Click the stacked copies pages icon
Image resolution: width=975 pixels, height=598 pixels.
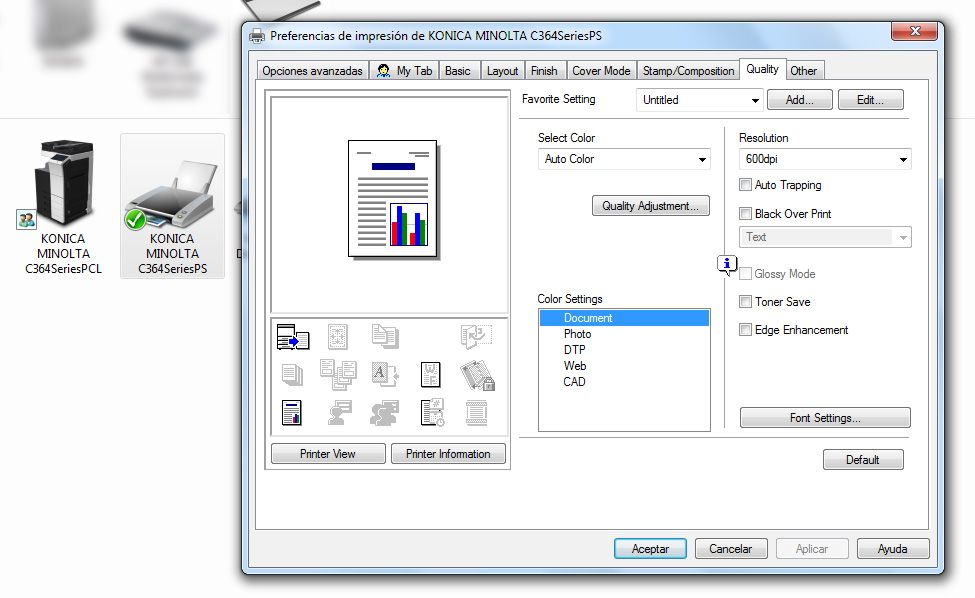[x=385, y=336]
